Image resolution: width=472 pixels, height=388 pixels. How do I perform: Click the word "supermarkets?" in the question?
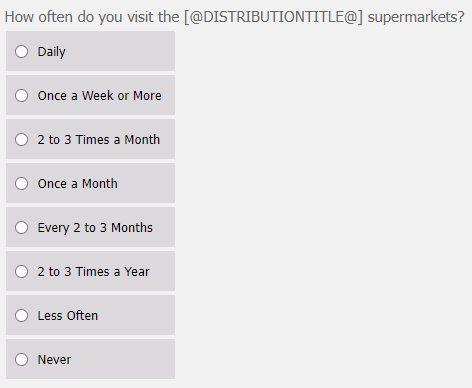[x=416, y=17]
